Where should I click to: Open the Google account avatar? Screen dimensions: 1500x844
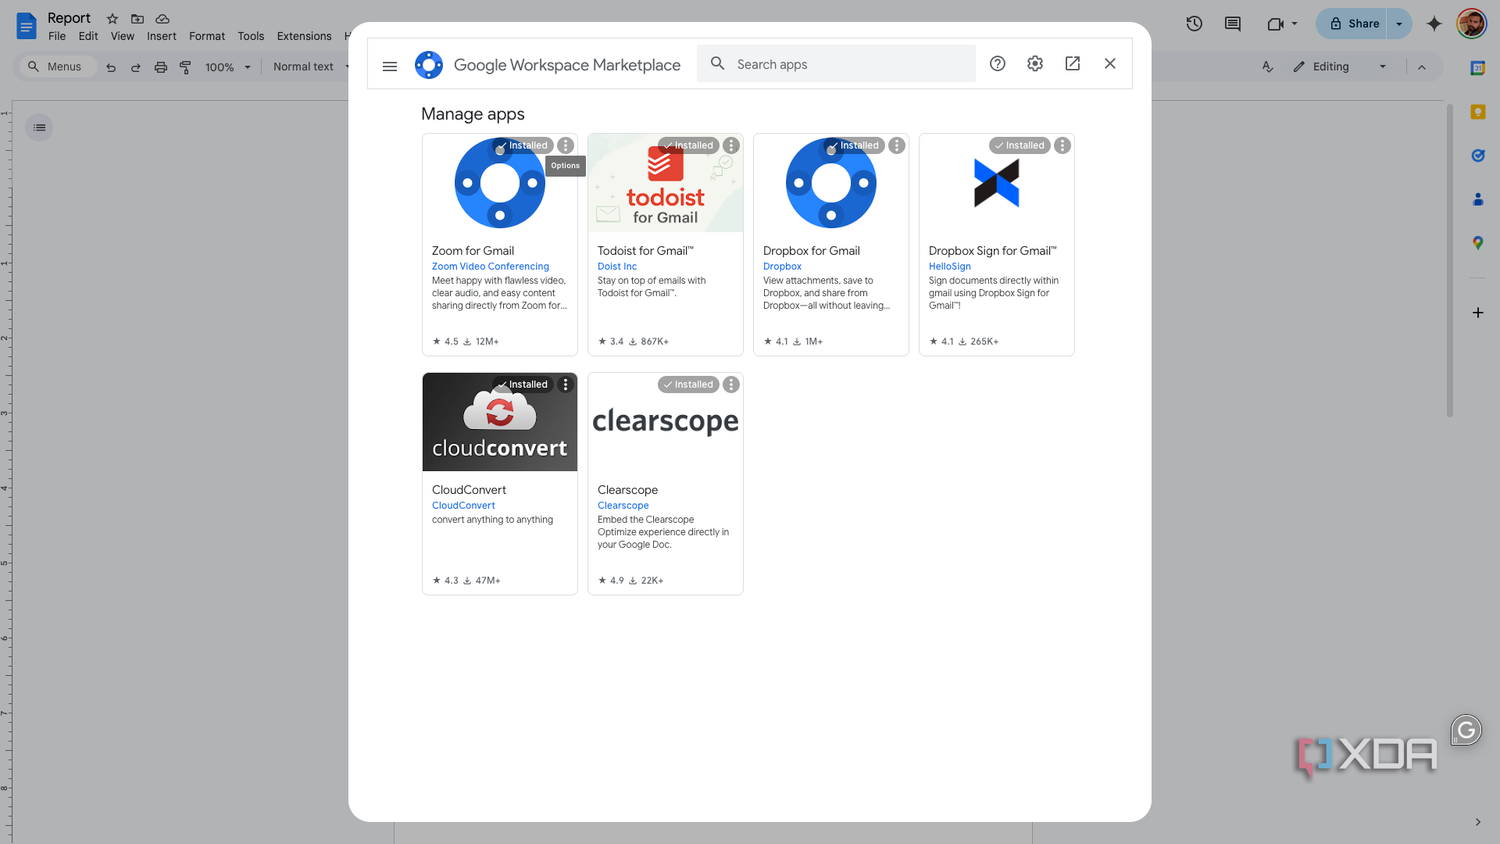(1471, 24)
